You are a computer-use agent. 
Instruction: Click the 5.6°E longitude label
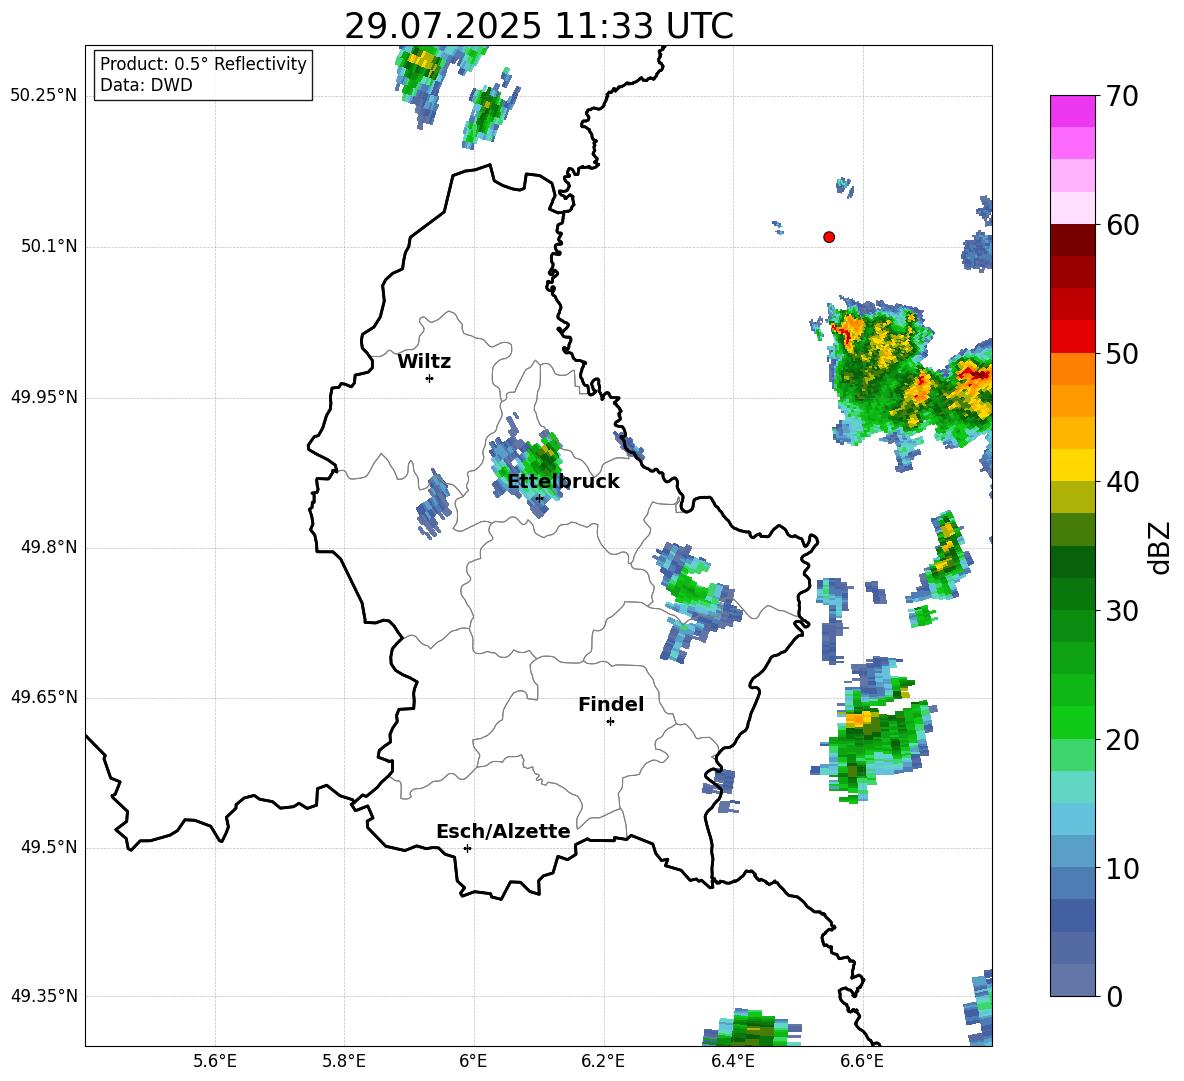(x=215, y=1061)
